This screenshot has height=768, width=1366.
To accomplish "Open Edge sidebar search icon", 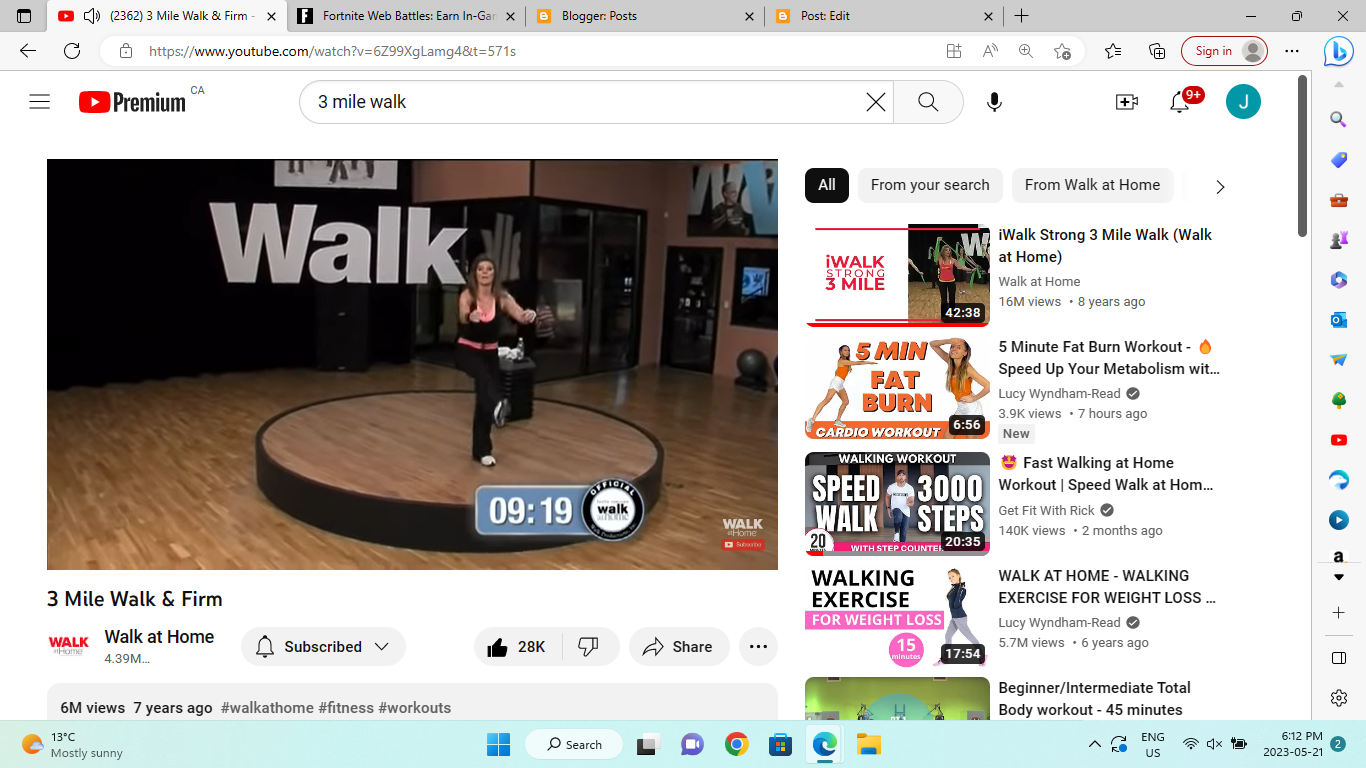I will 1339,119.
